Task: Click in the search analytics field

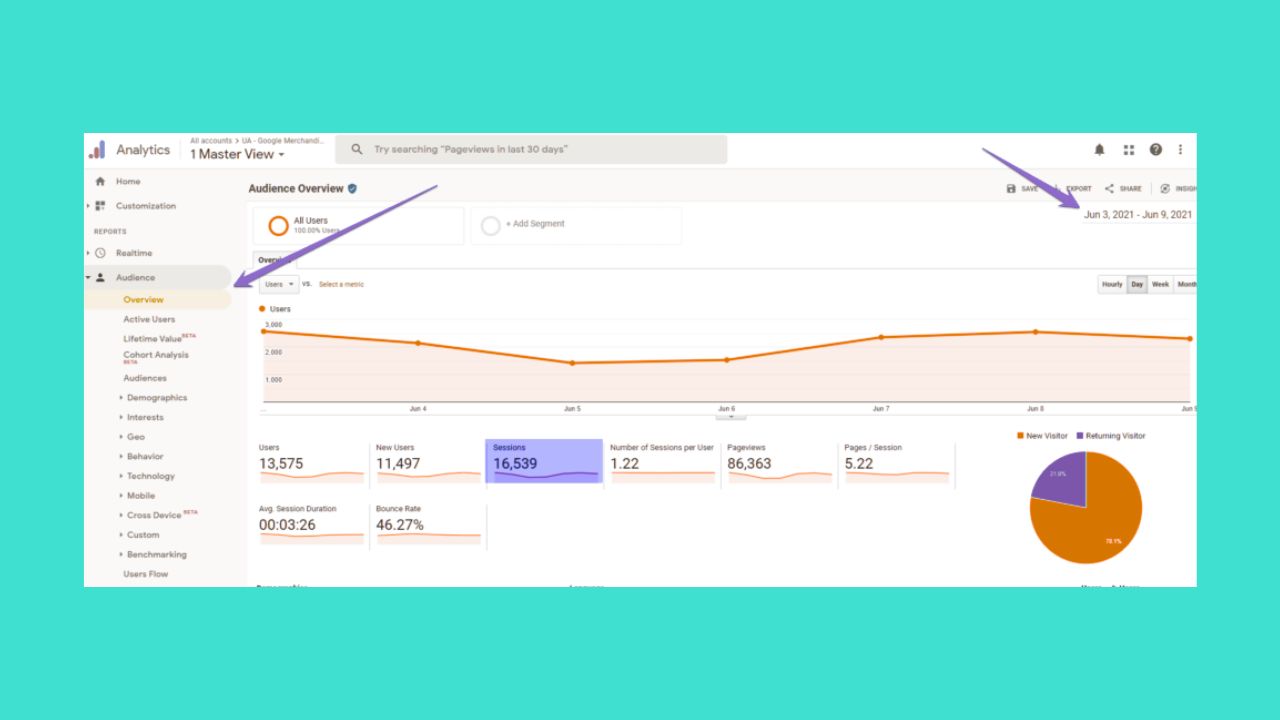Action: [x=531, y=149]
